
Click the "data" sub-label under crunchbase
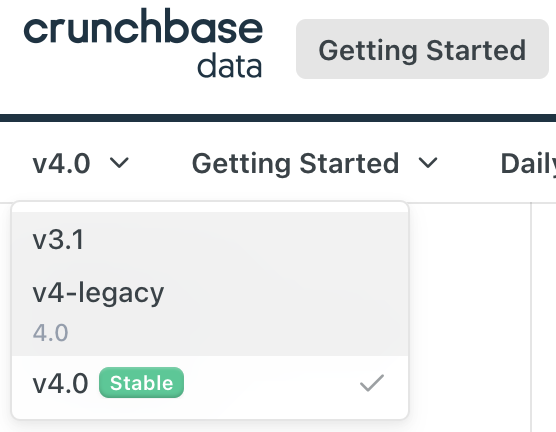[229, 66]
